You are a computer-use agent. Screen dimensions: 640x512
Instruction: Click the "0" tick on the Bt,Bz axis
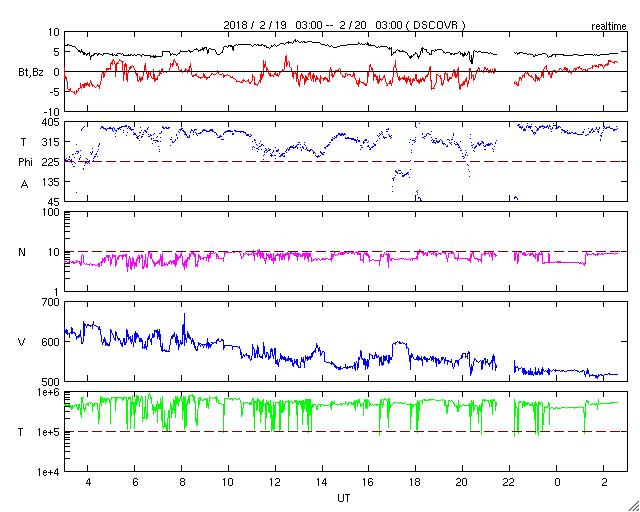[x=57, y=72]
